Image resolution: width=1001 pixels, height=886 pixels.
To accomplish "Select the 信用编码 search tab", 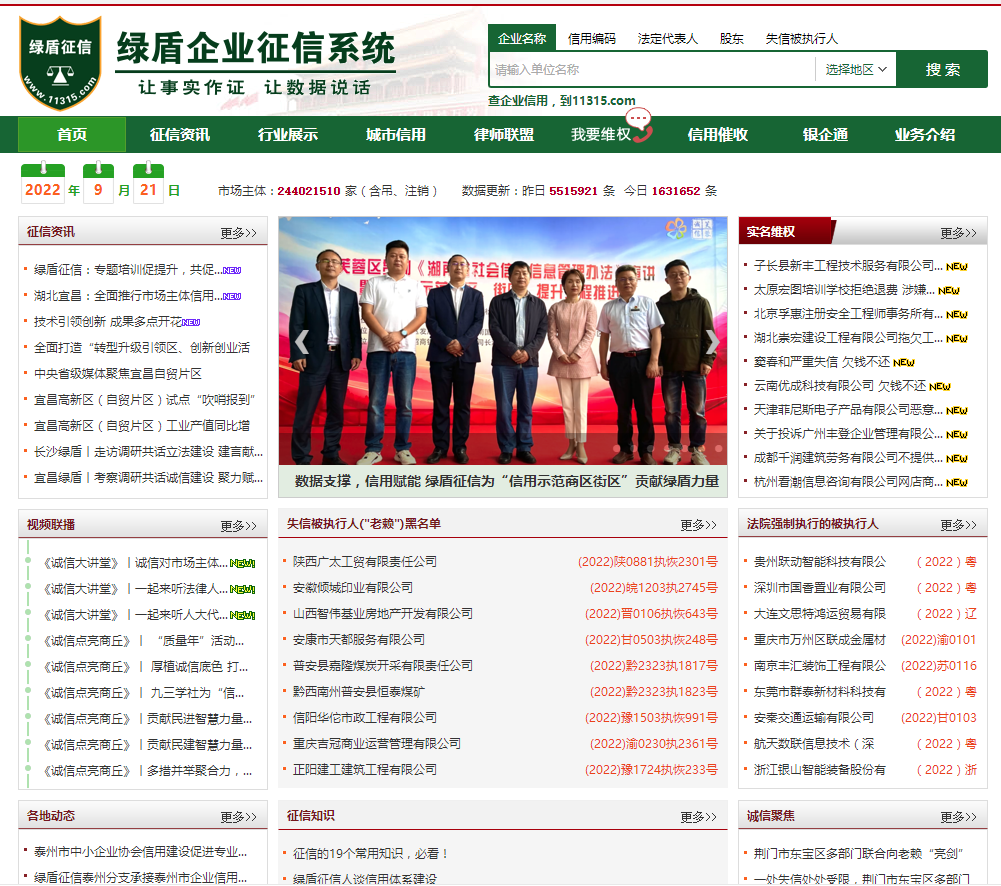I will click(x=592, y=39).
